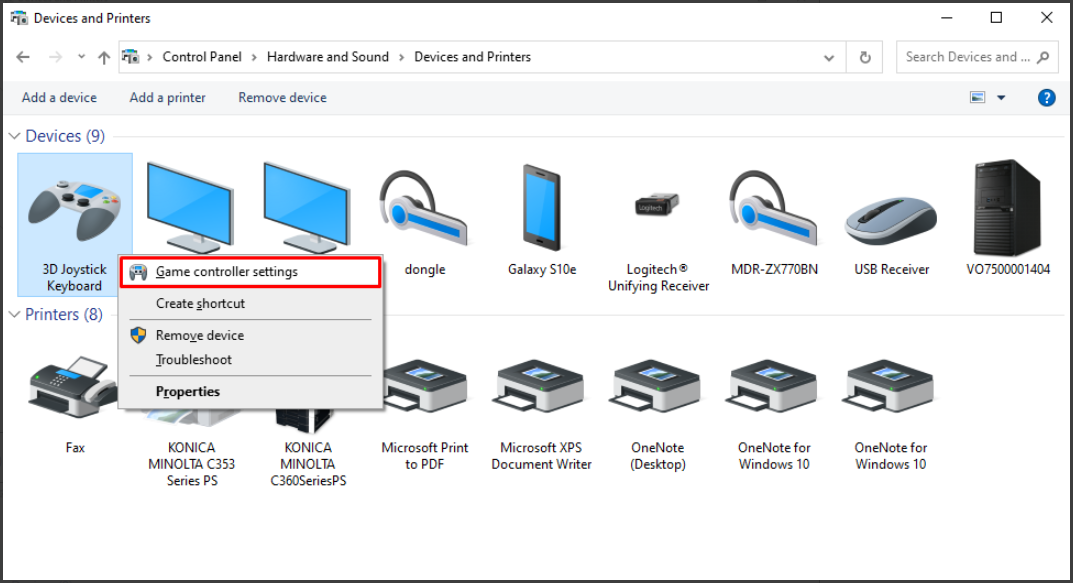The image size is (1073, 583).
Task: Click the Search Devices and Printers field
Action: click(966, 57)
